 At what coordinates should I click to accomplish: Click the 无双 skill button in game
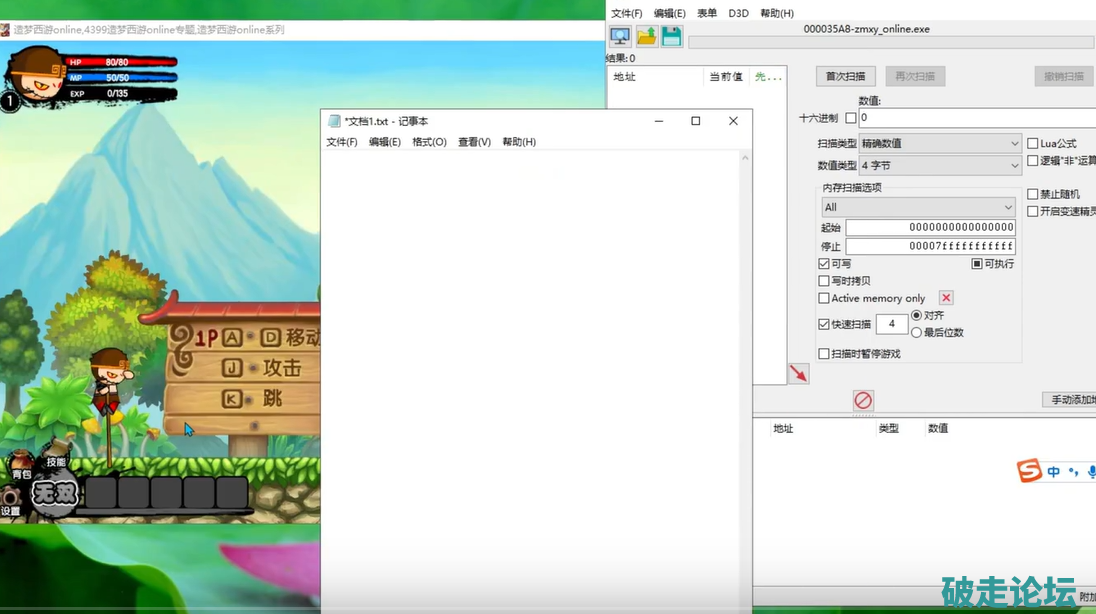(x=54, y=493)
